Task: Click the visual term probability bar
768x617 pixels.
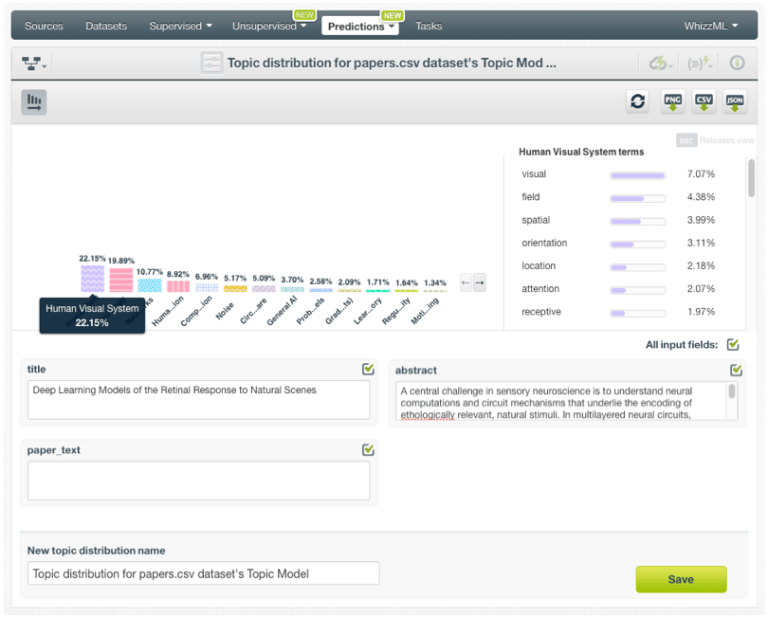Action: pos(637,175)
